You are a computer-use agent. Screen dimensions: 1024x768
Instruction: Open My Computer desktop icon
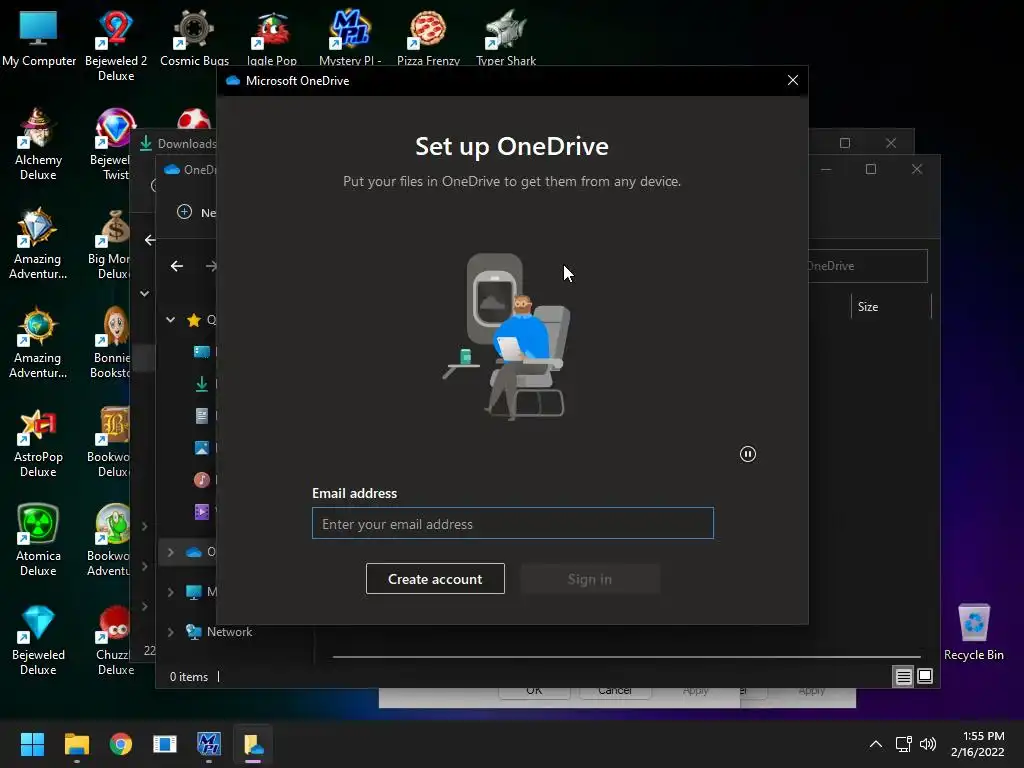[39, 39]
